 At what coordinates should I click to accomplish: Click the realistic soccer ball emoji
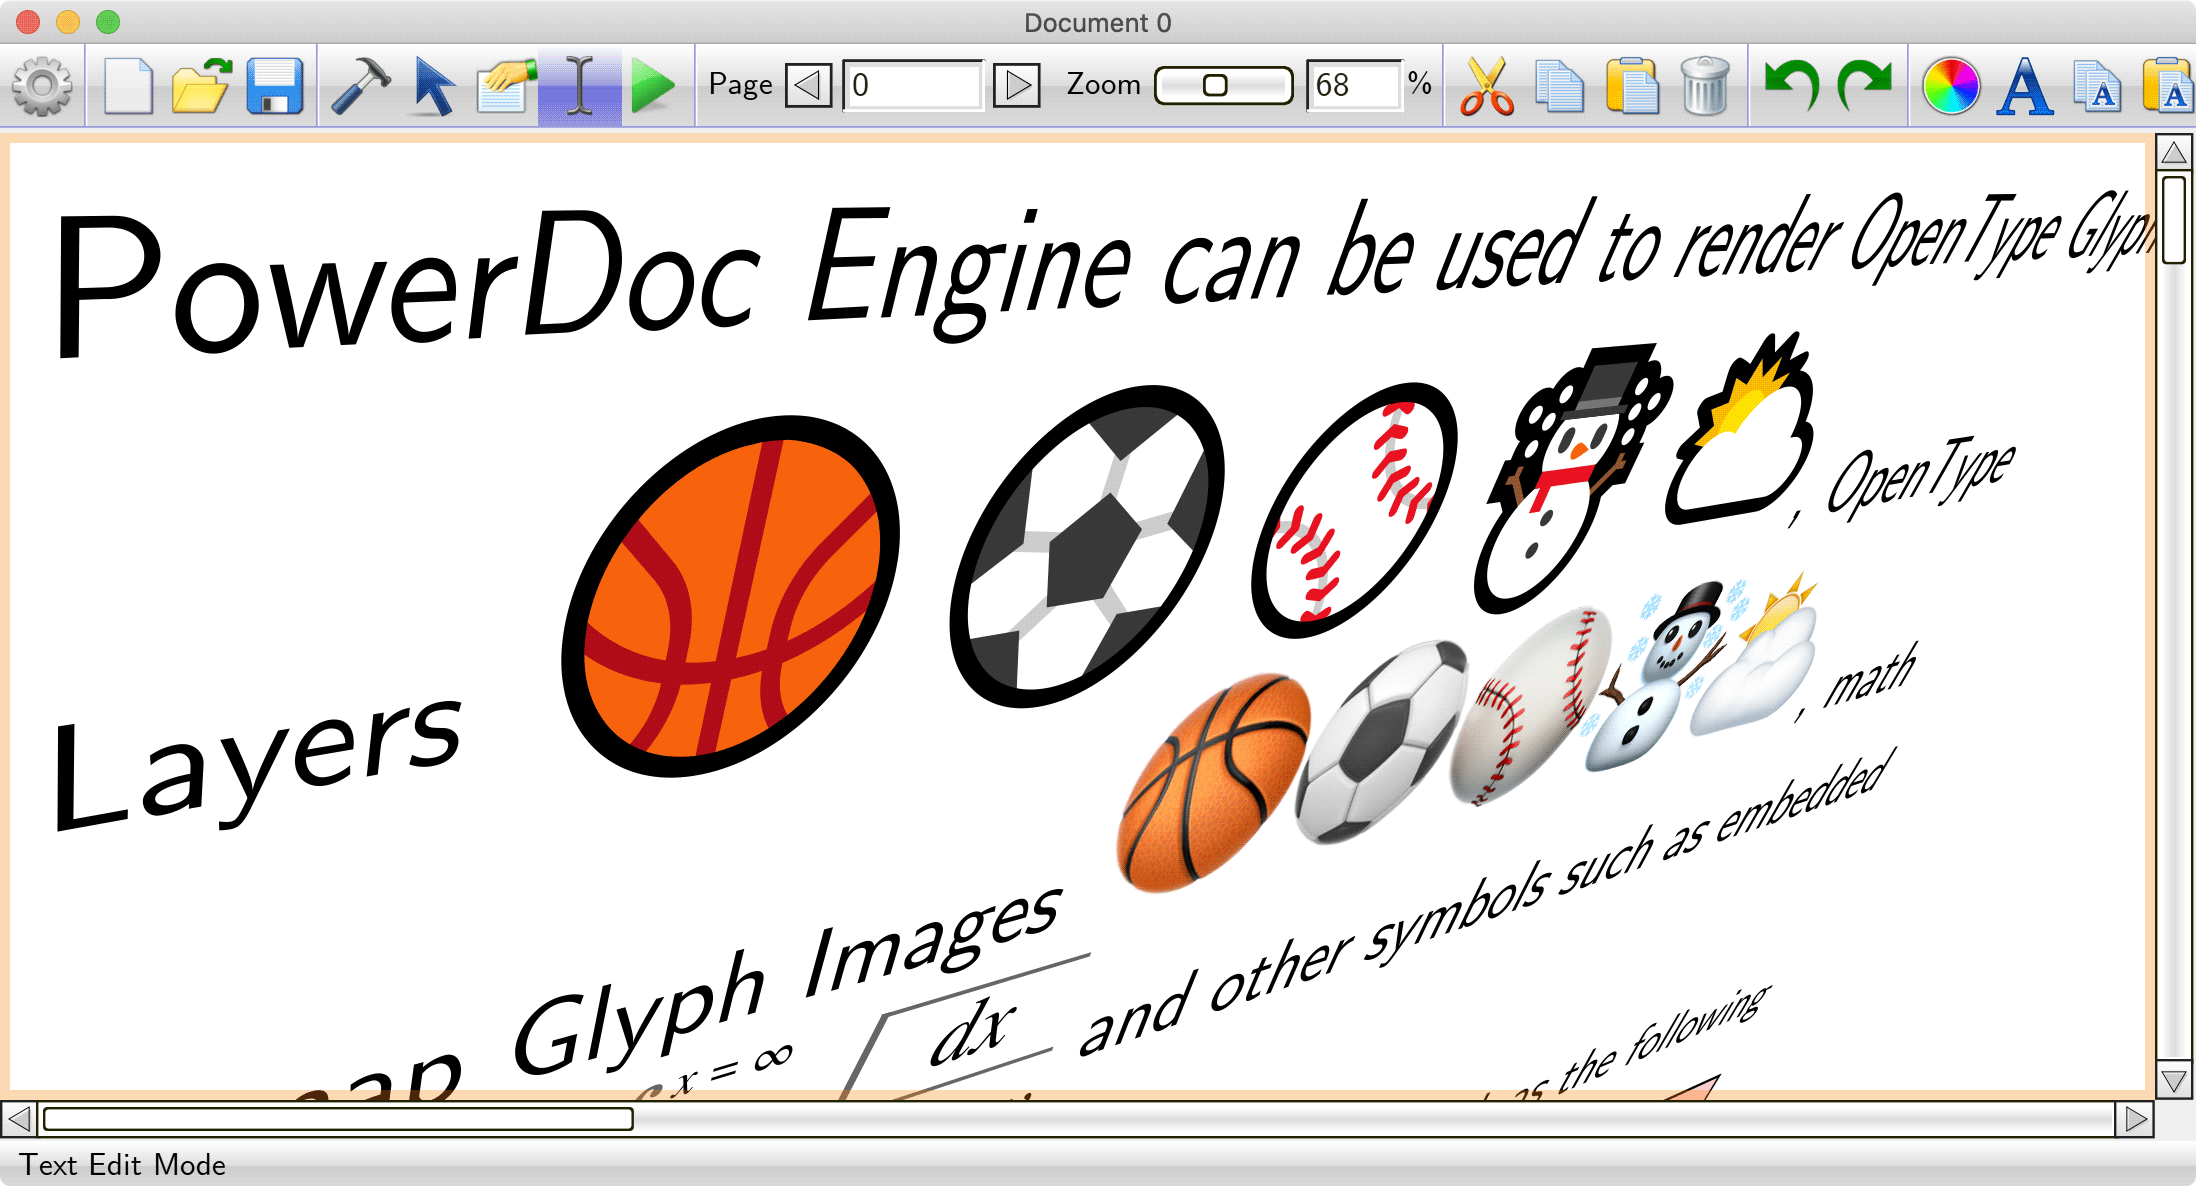point(1380,742)
